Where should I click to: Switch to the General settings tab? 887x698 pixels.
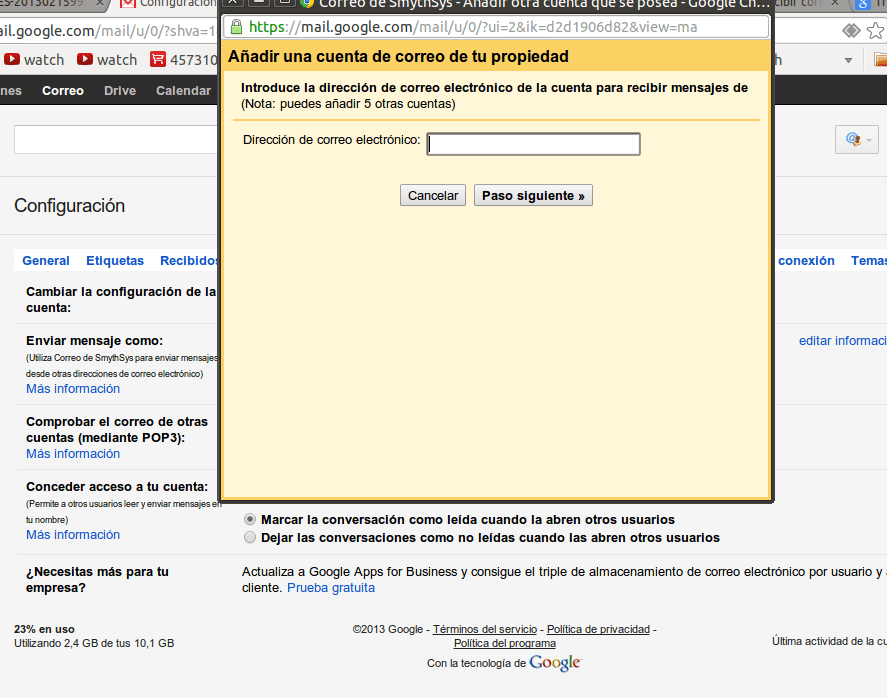click(46, 261)
